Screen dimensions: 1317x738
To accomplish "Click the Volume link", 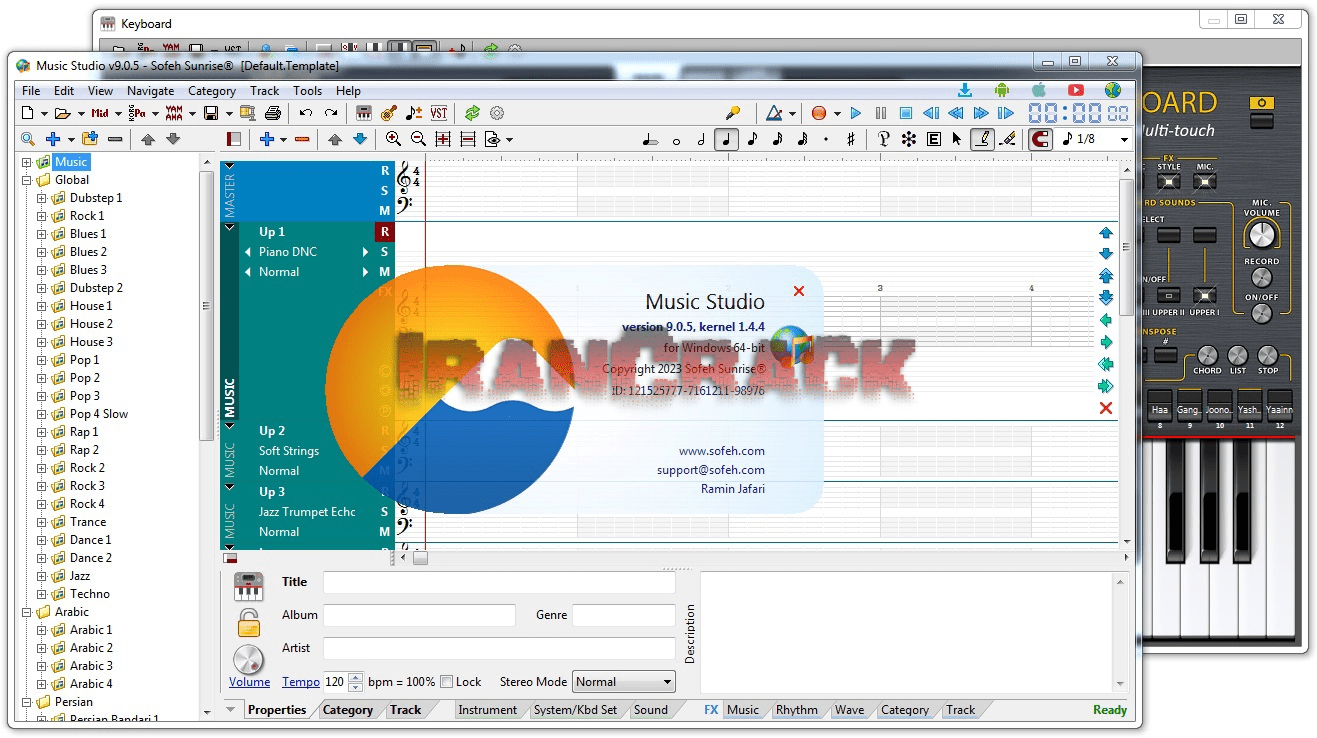I will click(x=249, y=682).
